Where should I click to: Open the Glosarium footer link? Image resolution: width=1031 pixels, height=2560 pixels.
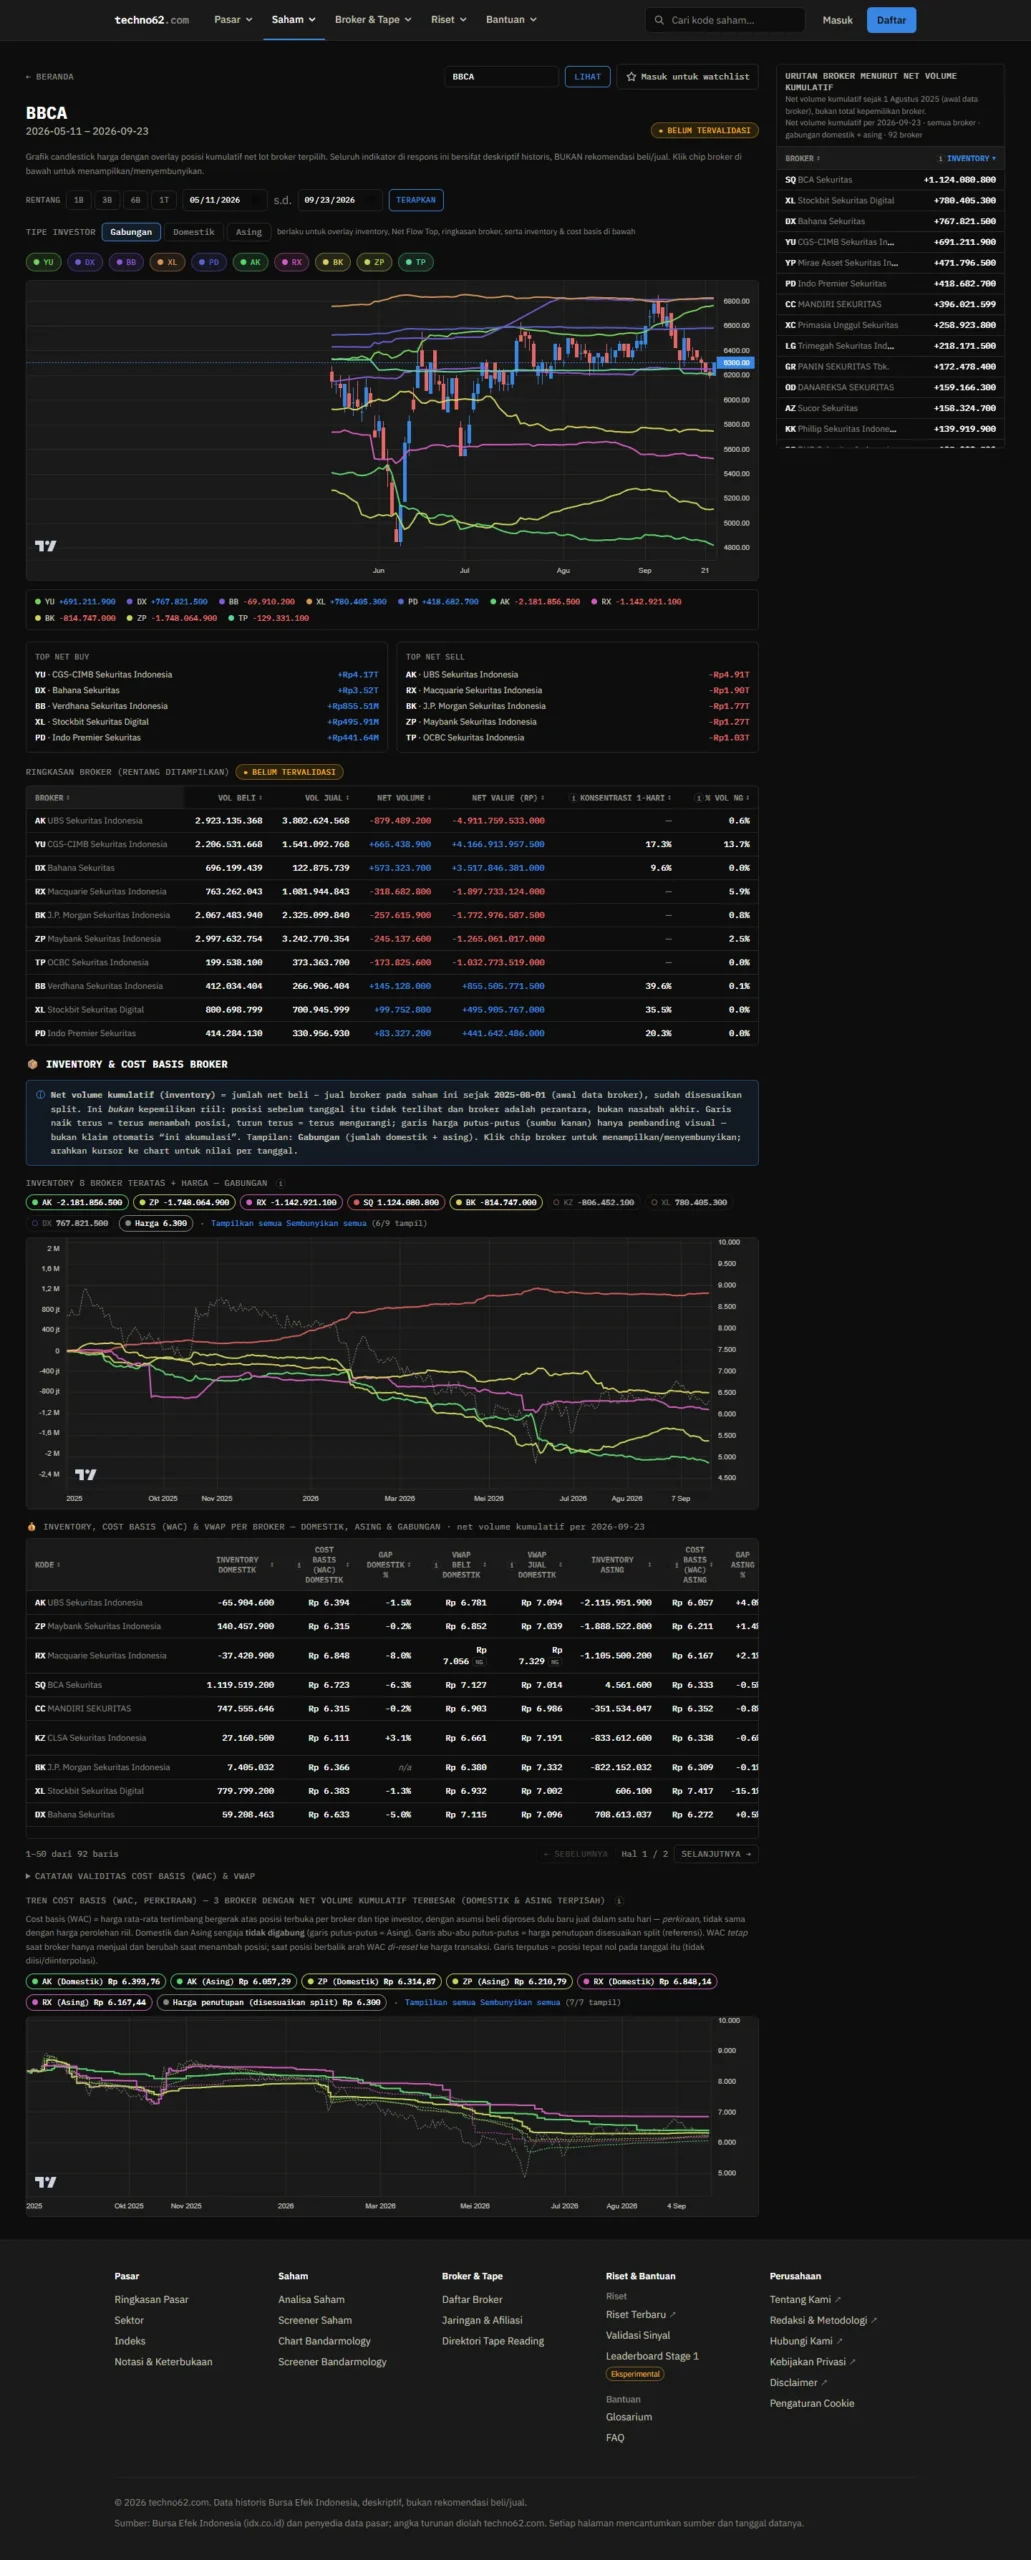click(x=629, y=2417)
